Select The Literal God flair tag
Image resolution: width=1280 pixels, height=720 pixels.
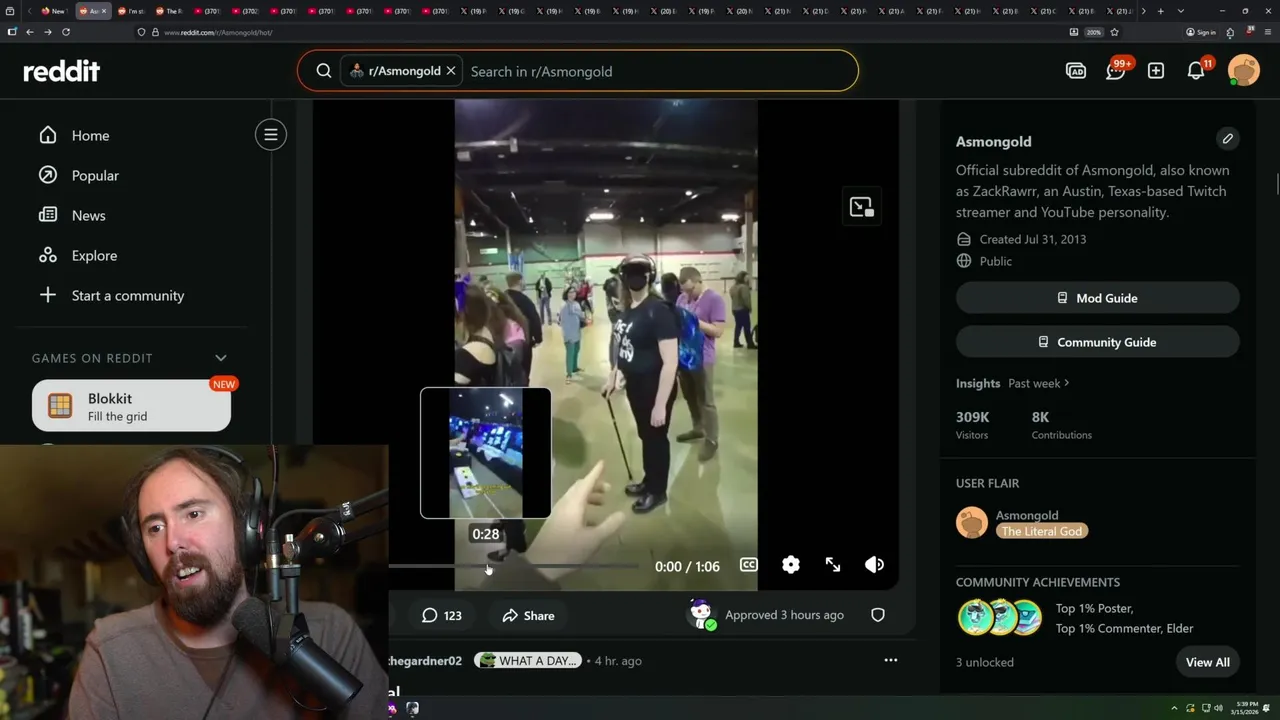pos(1042,531)
